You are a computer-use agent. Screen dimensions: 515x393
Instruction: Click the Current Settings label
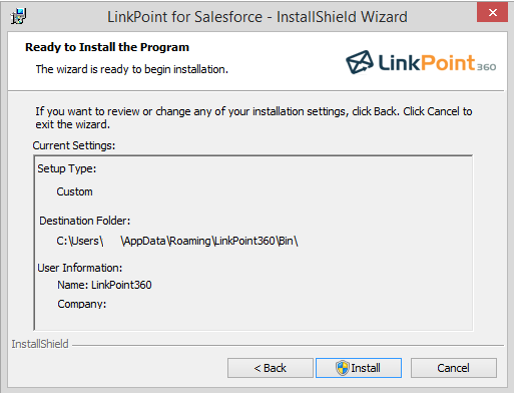pos(74,146)
